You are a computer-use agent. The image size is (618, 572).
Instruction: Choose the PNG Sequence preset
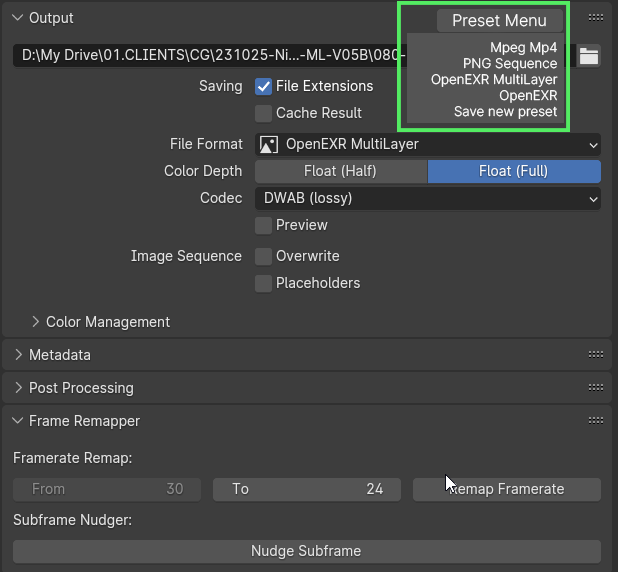coord(510,63)
